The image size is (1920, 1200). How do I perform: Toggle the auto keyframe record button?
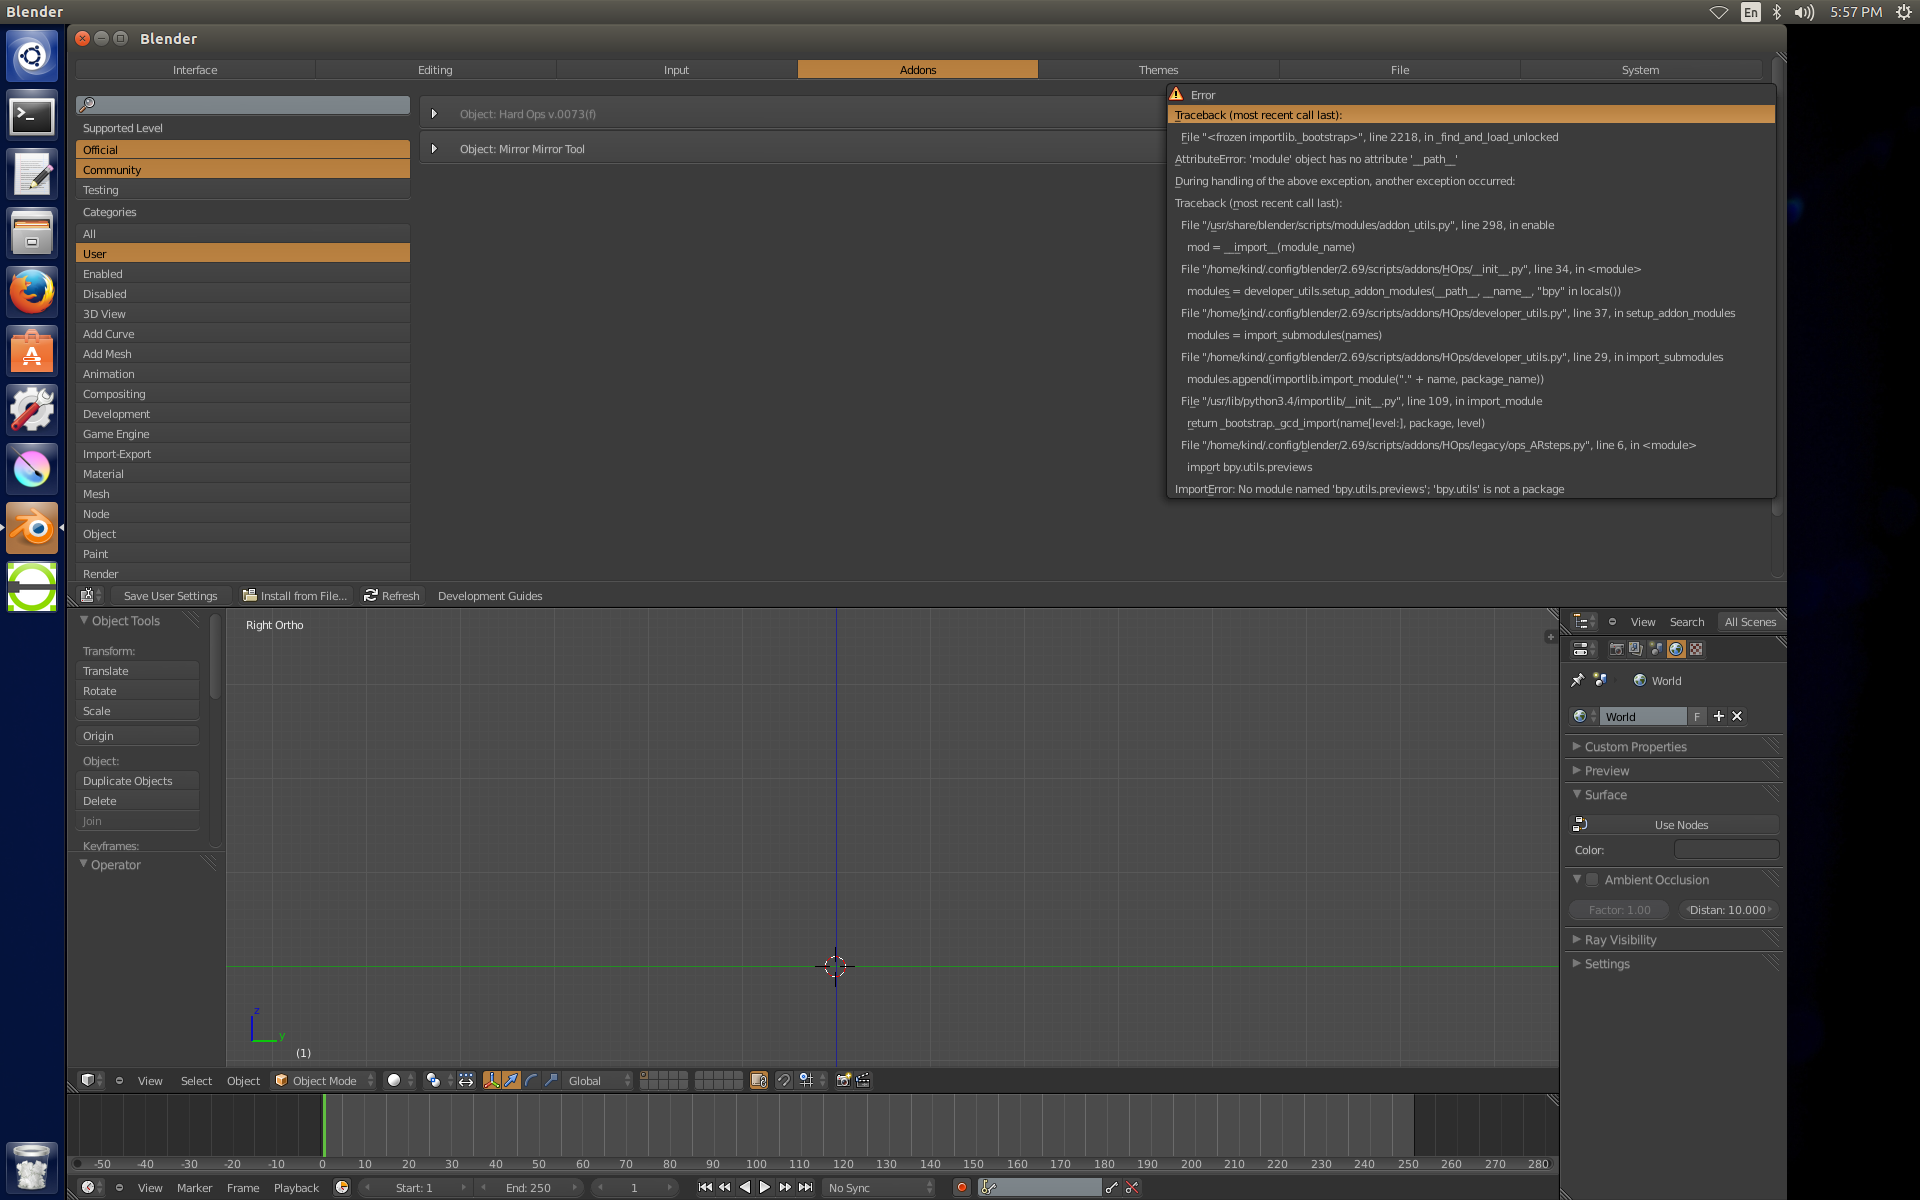962,1187
